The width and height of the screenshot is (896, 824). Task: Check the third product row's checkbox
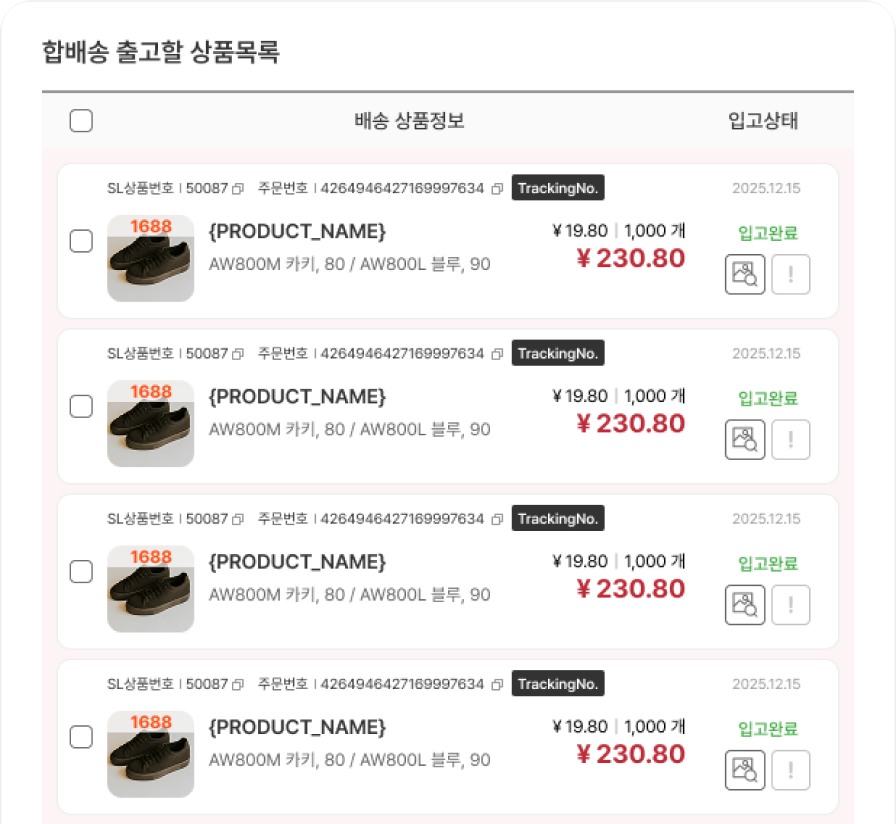[81, 571]
